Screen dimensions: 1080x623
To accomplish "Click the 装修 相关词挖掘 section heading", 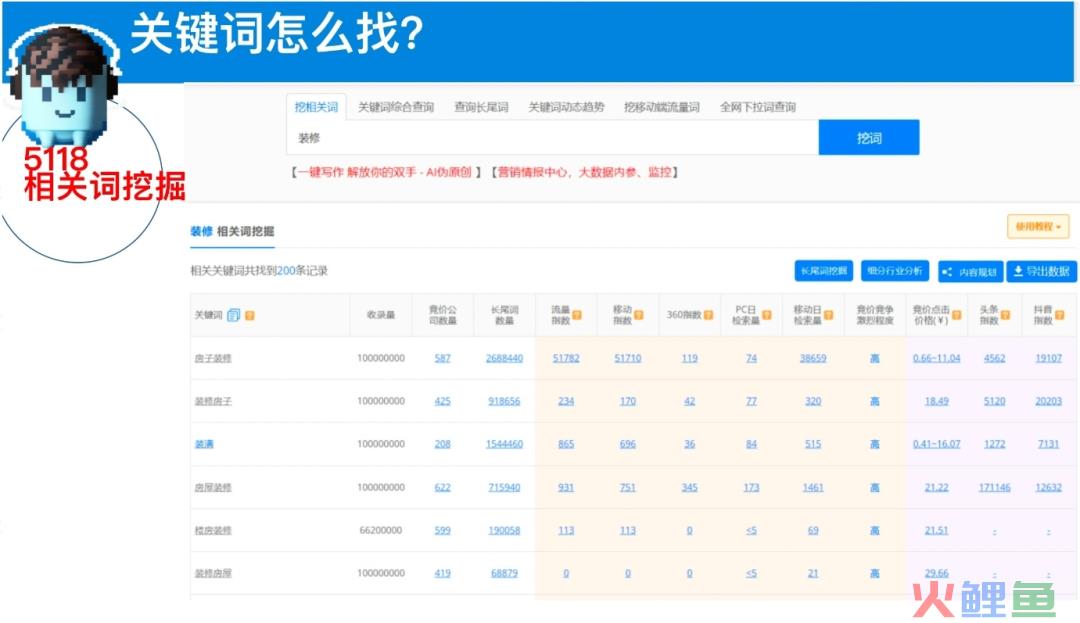I will click(232, 231).
